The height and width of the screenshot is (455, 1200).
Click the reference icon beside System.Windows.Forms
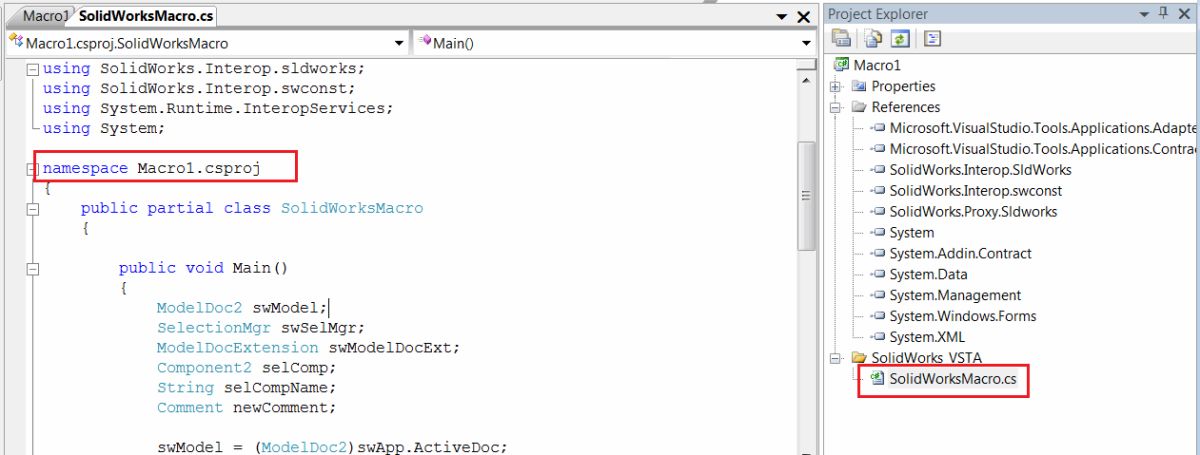tap(878, 316)
